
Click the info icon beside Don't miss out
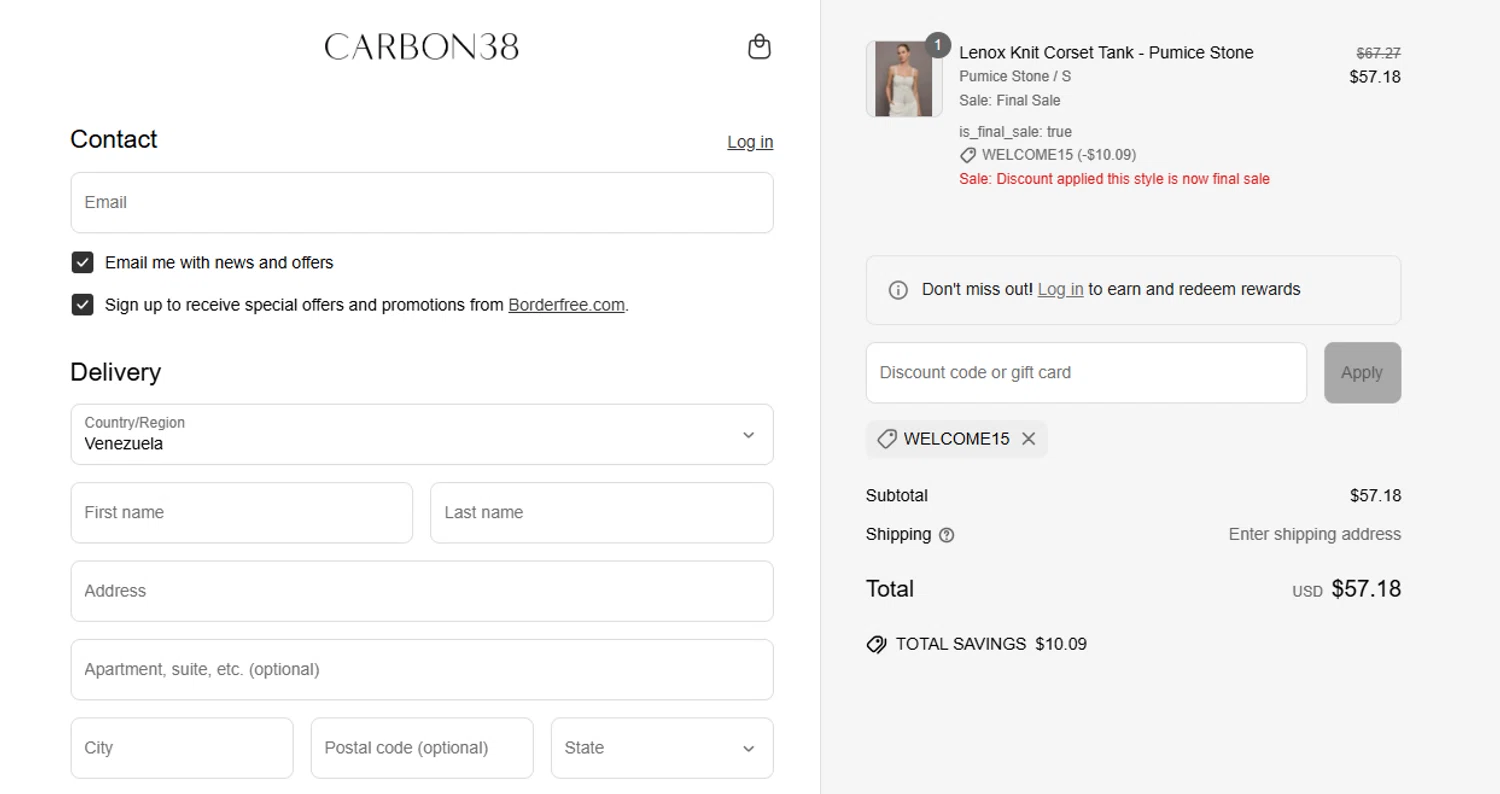[x=898, y=290]
